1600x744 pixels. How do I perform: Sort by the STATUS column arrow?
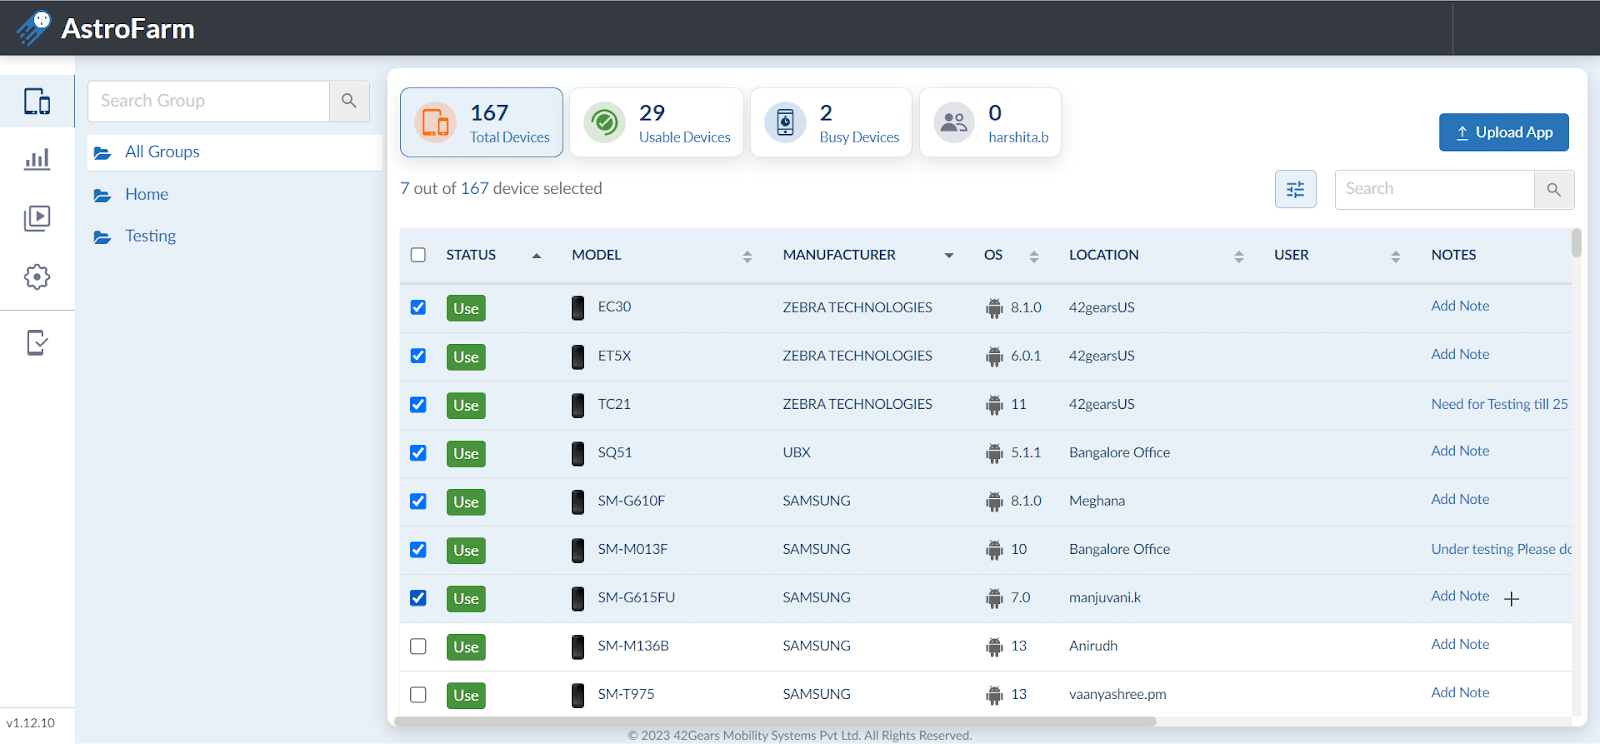[537, 256]
